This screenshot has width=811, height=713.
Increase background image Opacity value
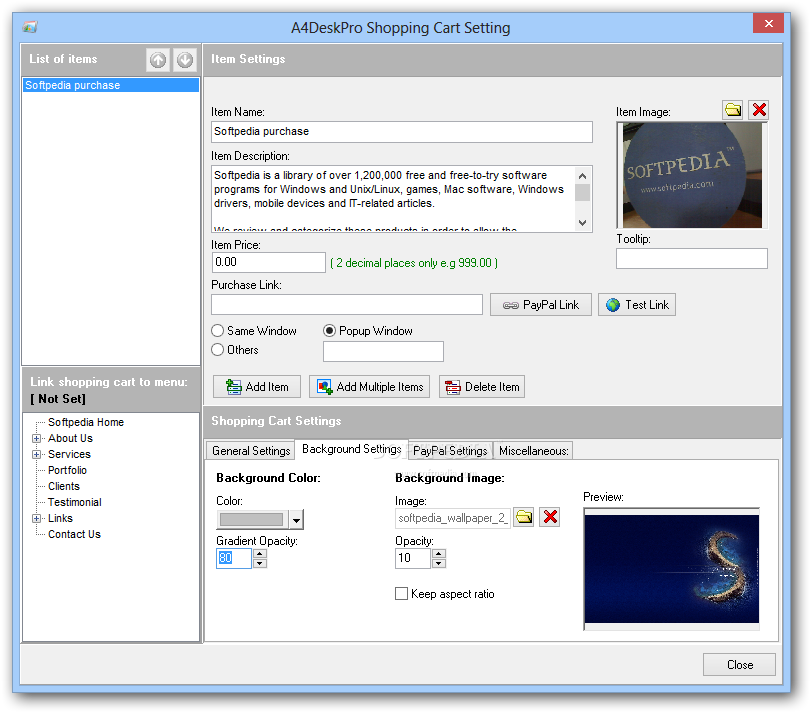[439, 553]
